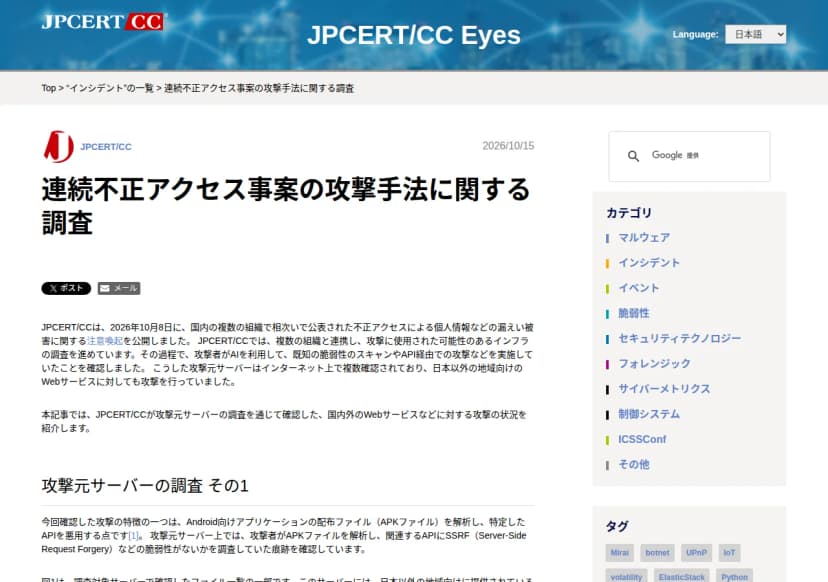Open the 注意喚起 link in the article

pos(105,341)
